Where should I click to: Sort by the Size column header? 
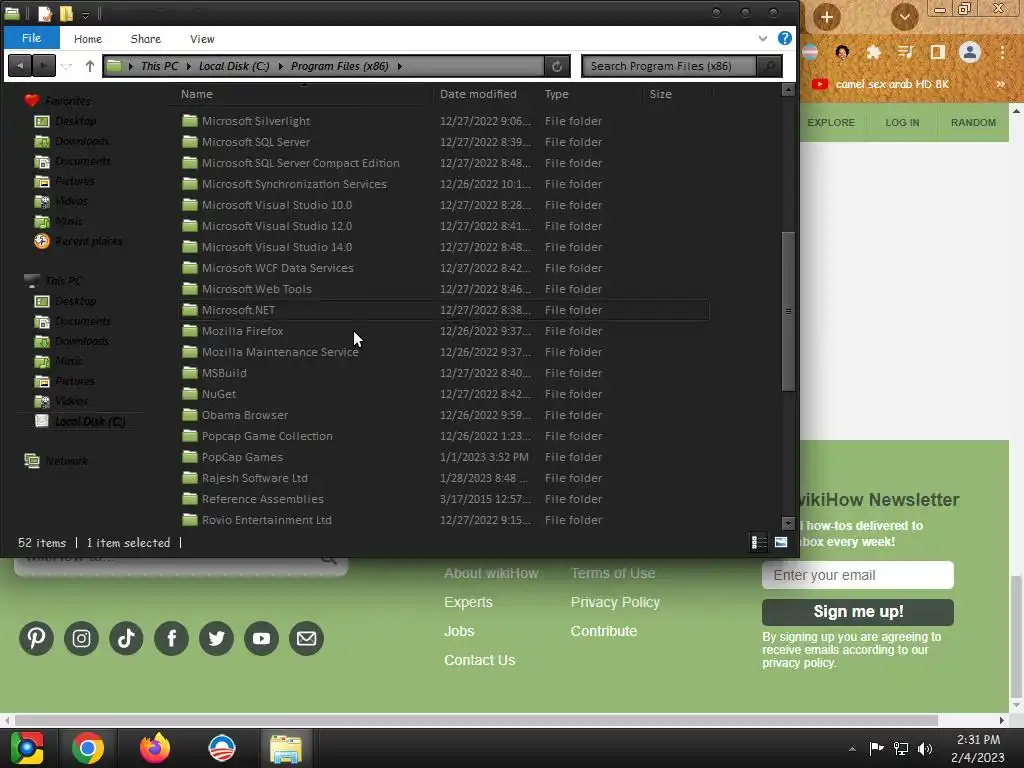(660, 94)
